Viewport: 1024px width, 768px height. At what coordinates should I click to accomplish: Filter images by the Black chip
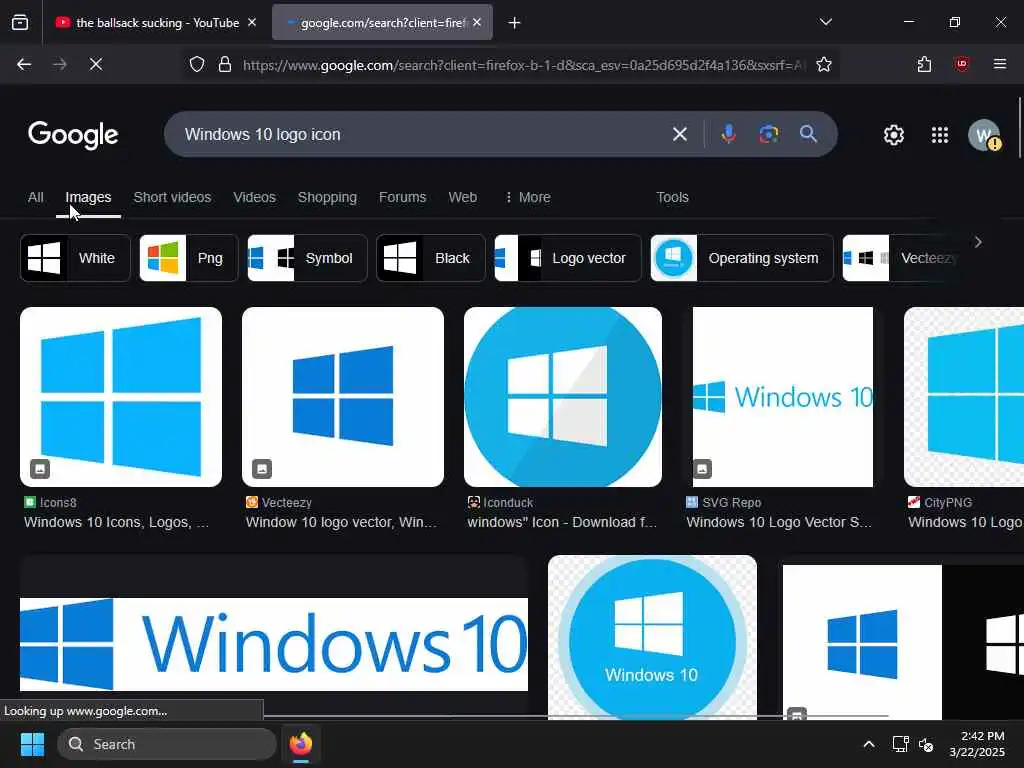point(430,258)
